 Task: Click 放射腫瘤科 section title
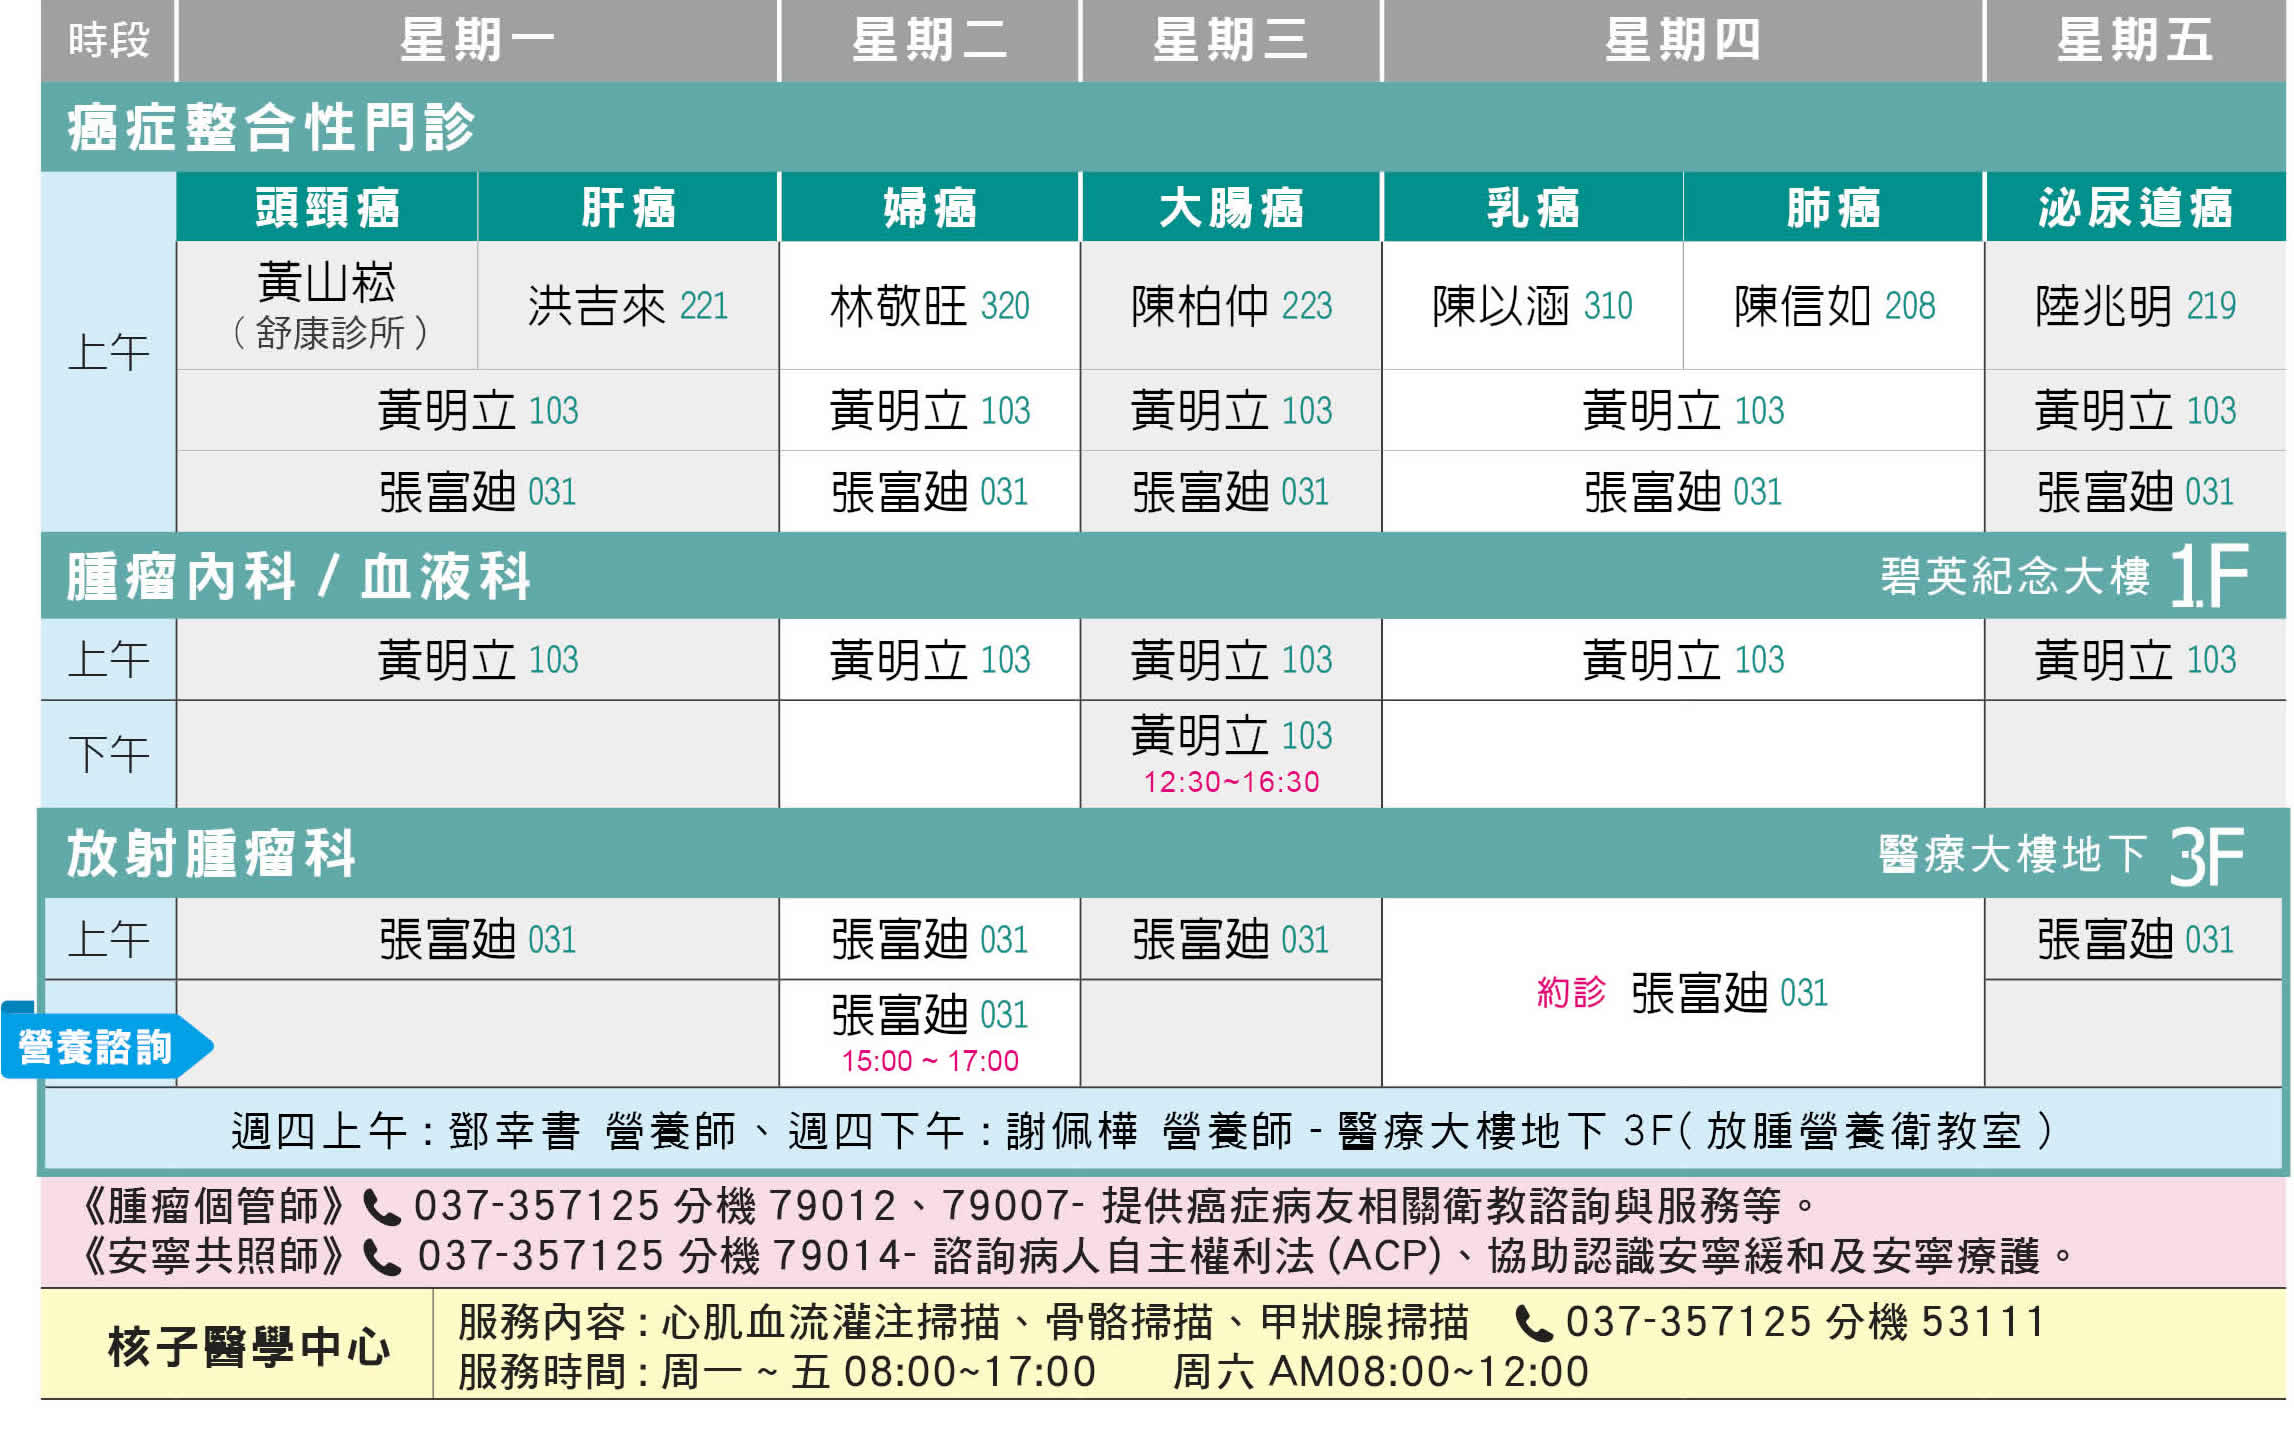coord(211,855)
